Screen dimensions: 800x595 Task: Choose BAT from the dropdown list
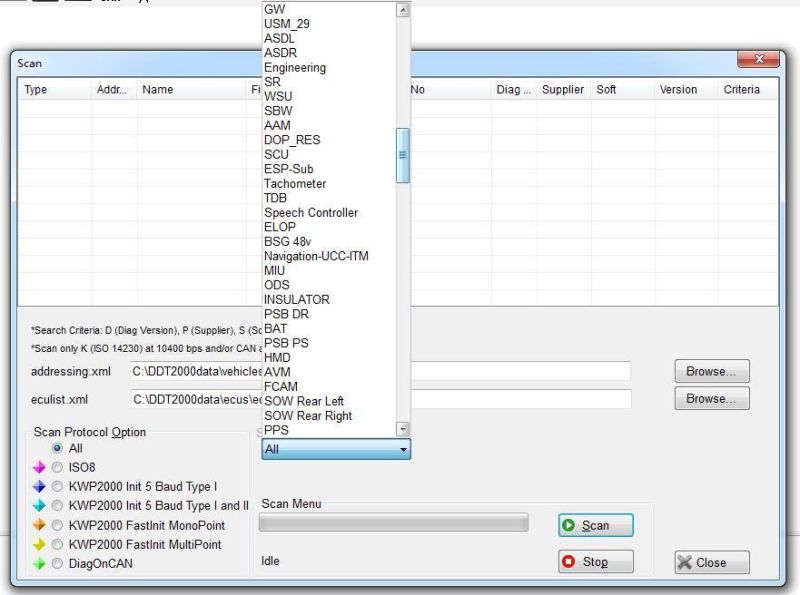click(x=329, y=329)
